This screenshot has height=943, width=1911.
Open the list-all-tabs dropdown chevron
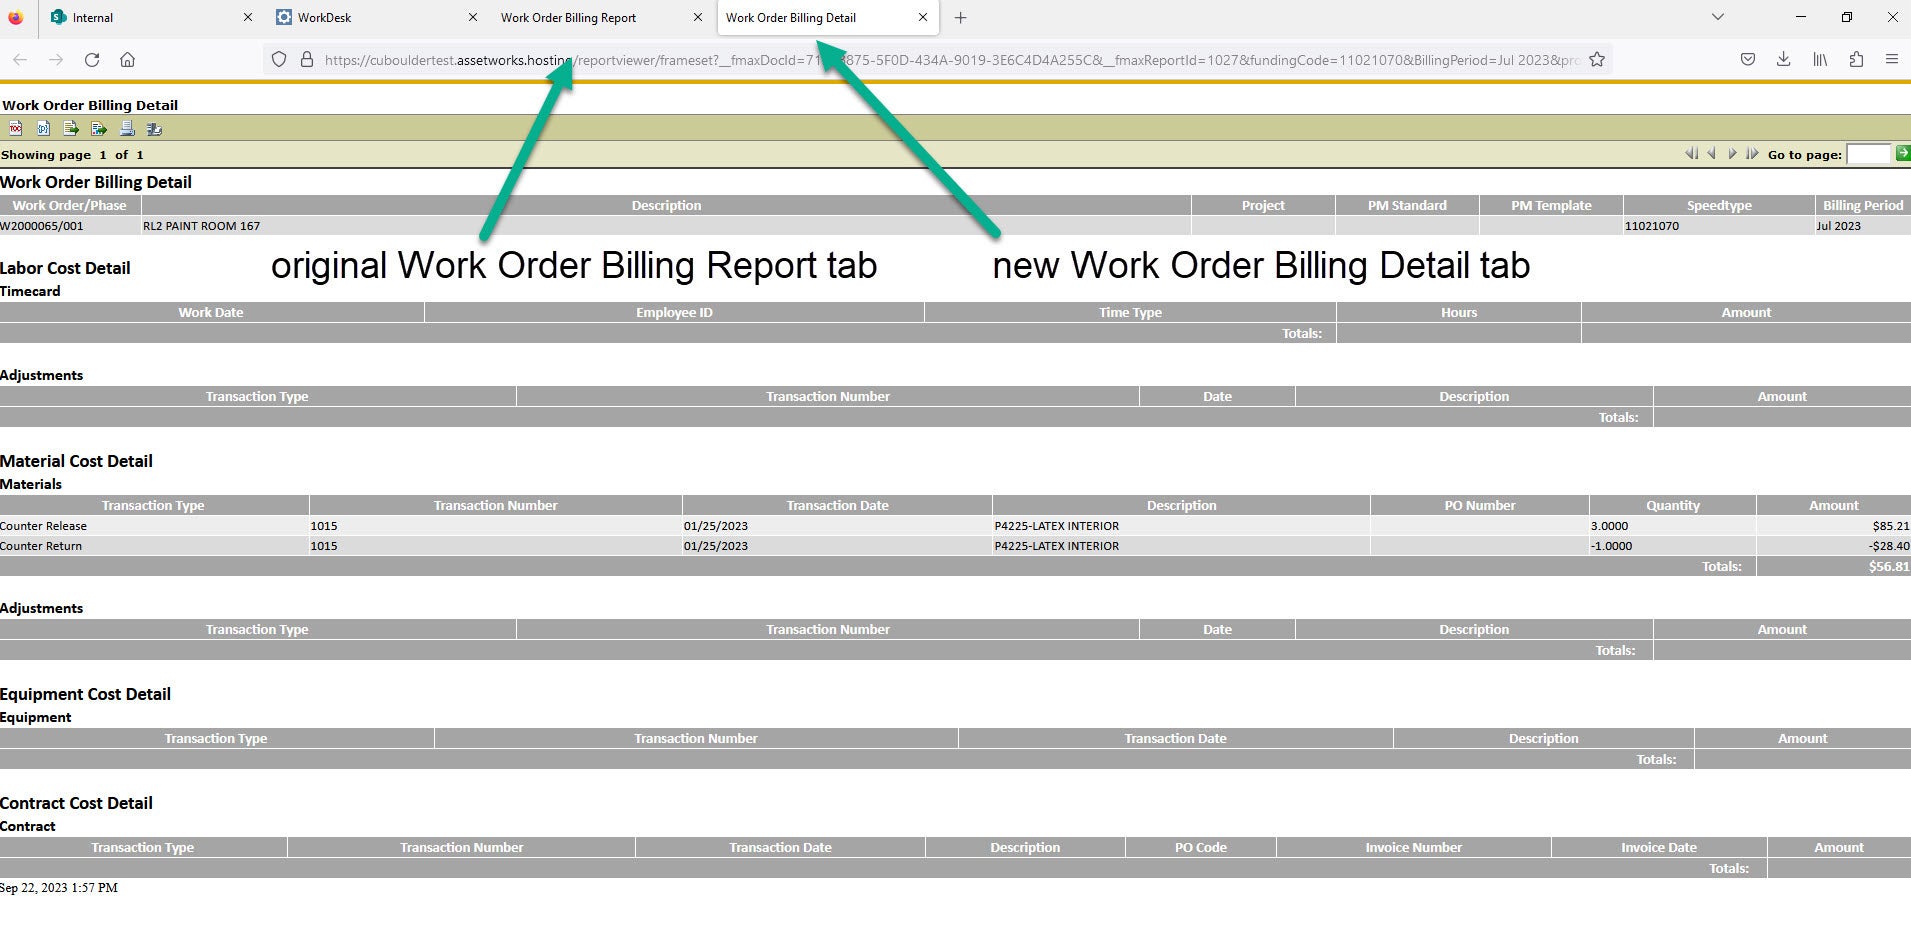click(1717, 17)
